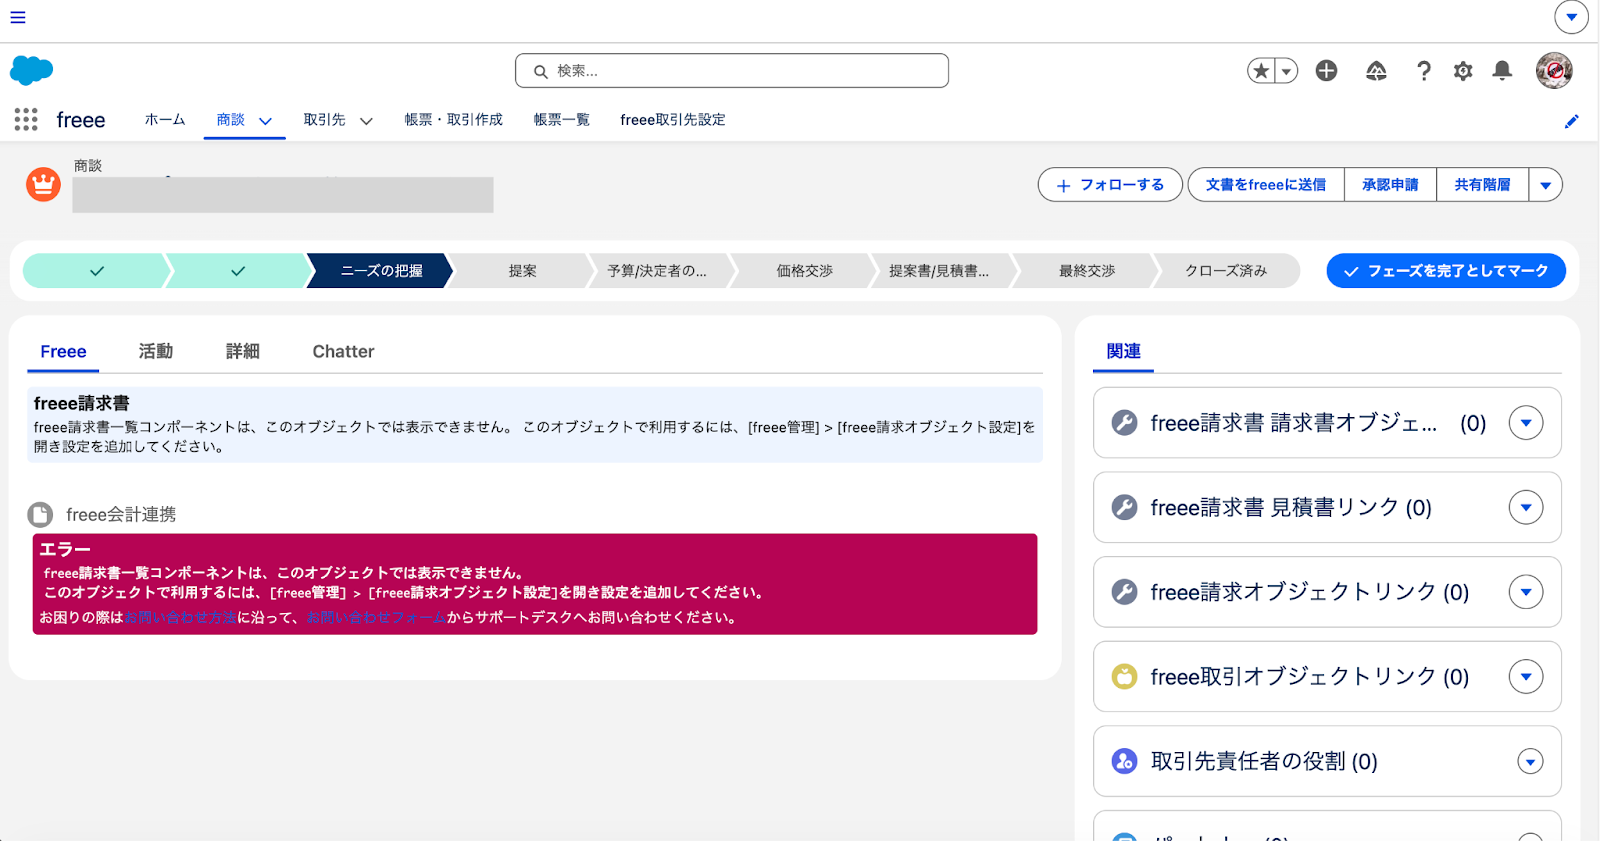Click wrench icon of freee請求オブジェクトリンク
This screenshot has height=841, width=1600.
click(1125, 592)
